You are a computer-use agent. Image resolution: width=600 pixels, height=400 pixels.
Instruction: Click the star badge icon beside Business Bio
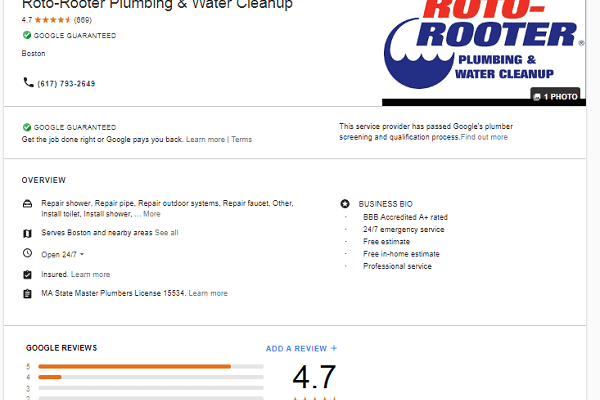[345, 204]
